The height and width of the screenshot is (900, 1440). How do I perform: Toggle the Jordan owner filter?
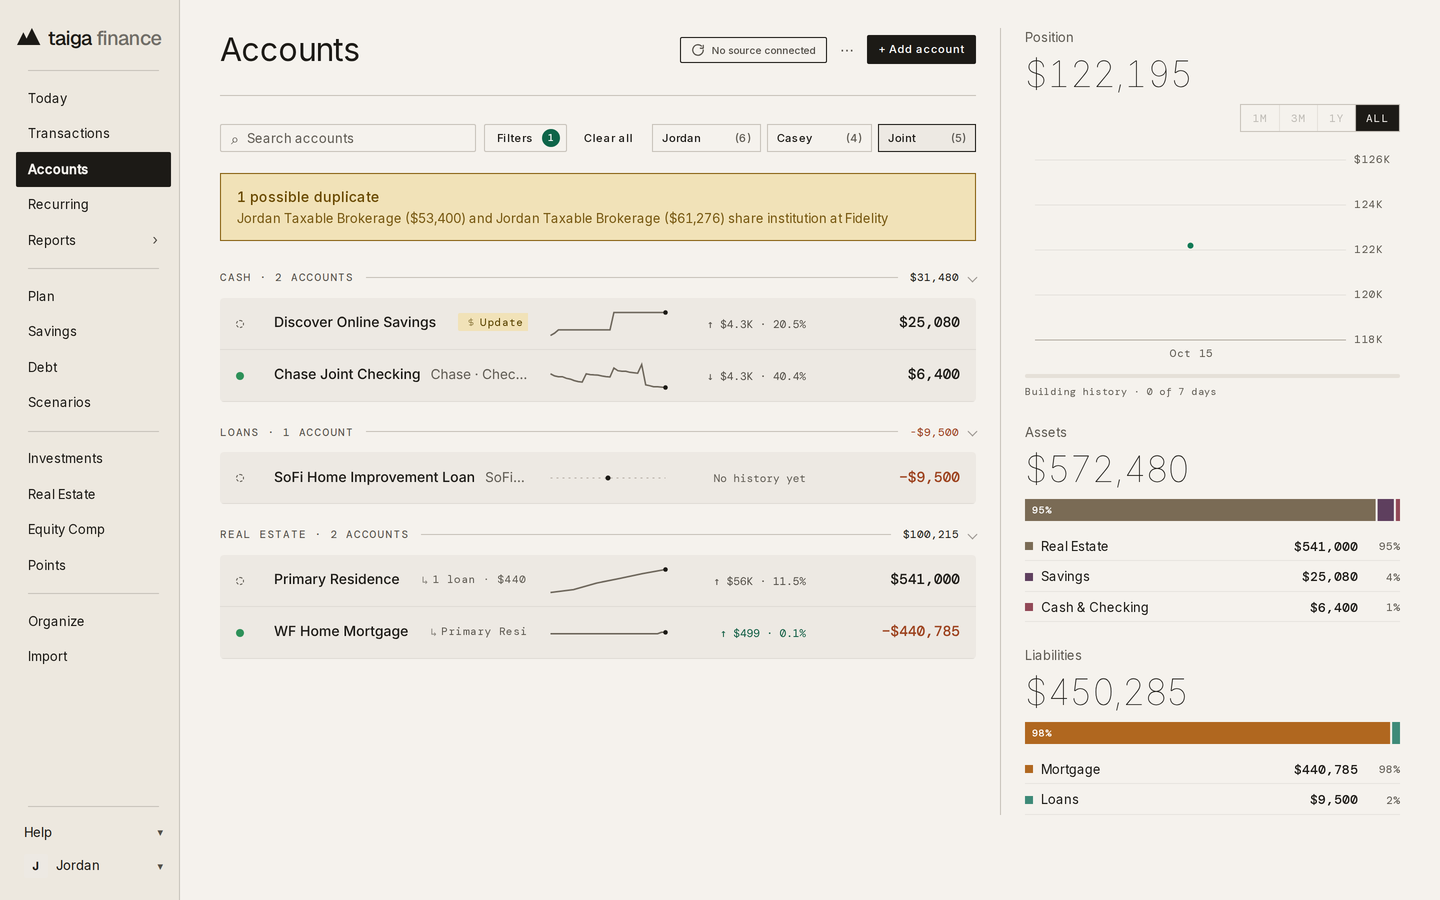pyautogui.click(x=706, y=138)
